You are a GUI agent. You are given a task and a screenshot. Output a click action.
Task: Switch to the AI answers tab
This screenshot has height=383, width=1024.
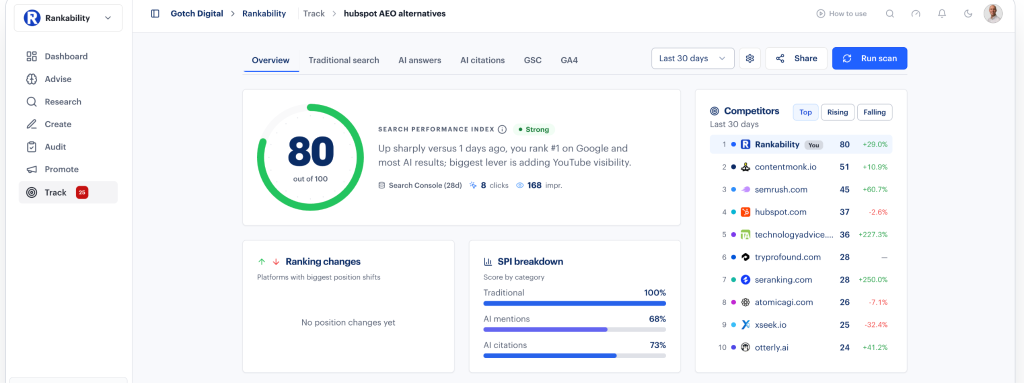coord(420,60)
